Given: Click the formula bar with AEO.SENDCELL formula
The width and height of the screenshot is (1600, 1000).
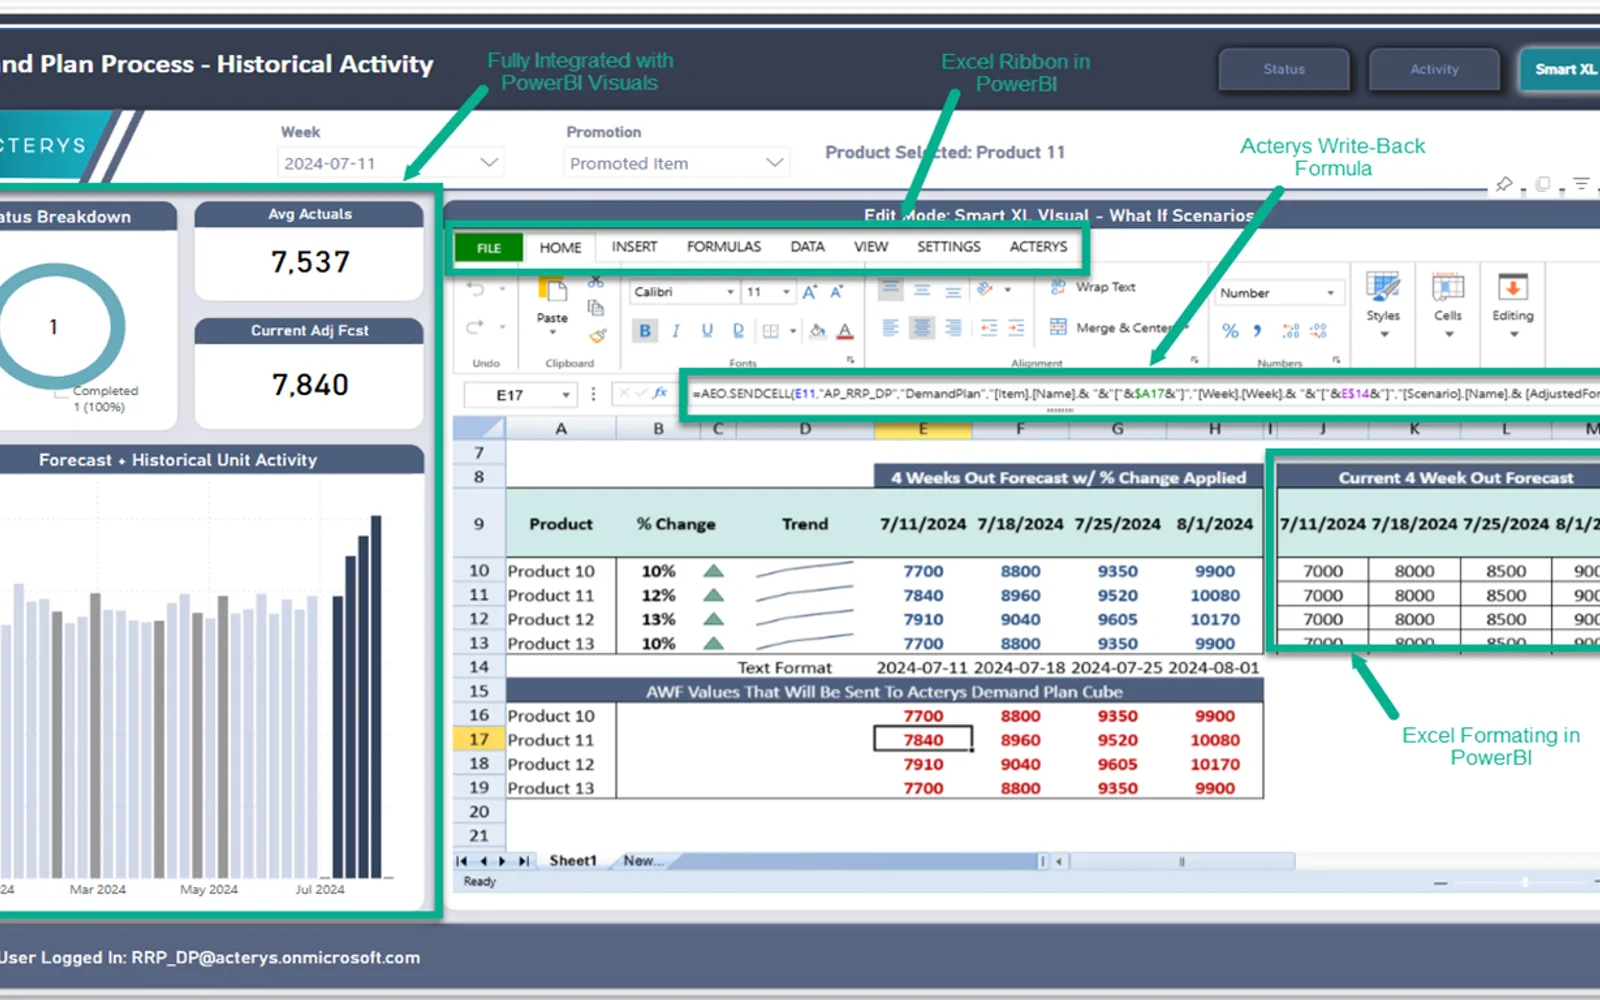Looking at the screenshot, I should click(x=1144, y=394).
